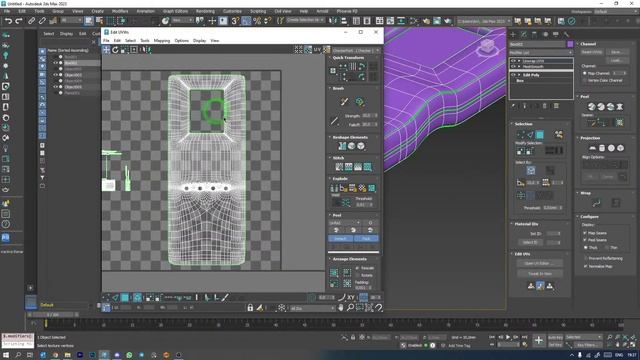Click the Open UV Editor button
Image resolution: width=640 pixels, height=360 pixels.
(x=540, y=264)
